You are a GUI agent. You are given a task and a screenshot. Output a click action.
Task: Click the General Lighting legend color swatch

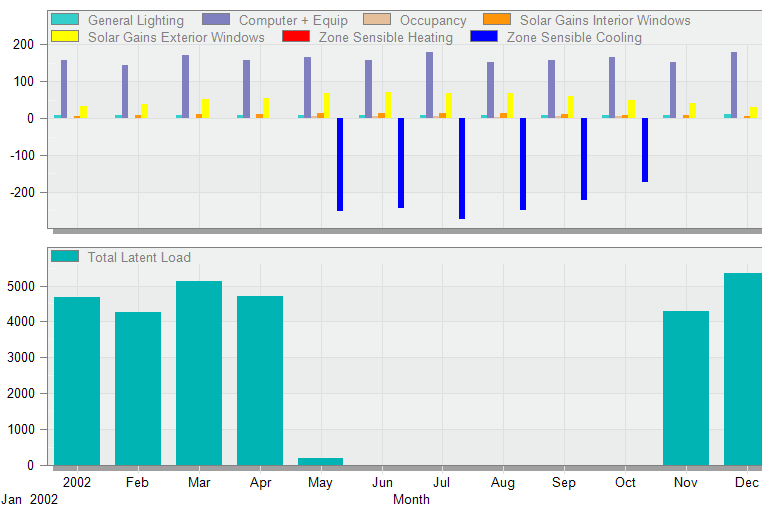(x=65, y=19)
